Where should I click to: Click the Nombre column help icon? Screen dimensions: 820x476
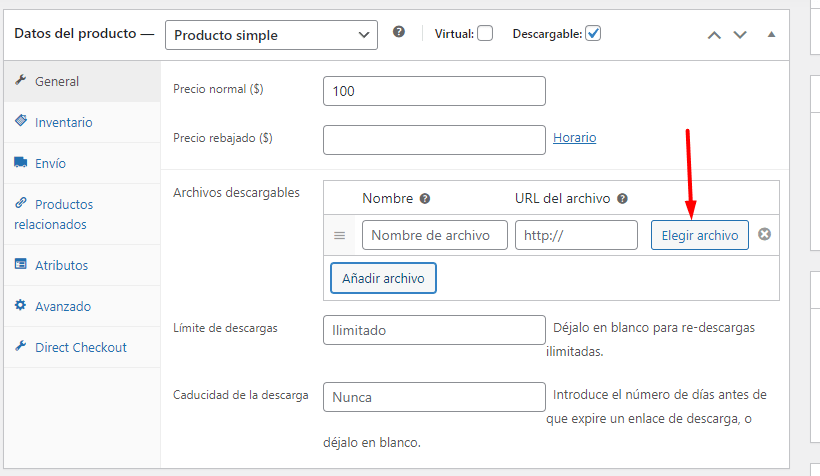tap(425, 199)
